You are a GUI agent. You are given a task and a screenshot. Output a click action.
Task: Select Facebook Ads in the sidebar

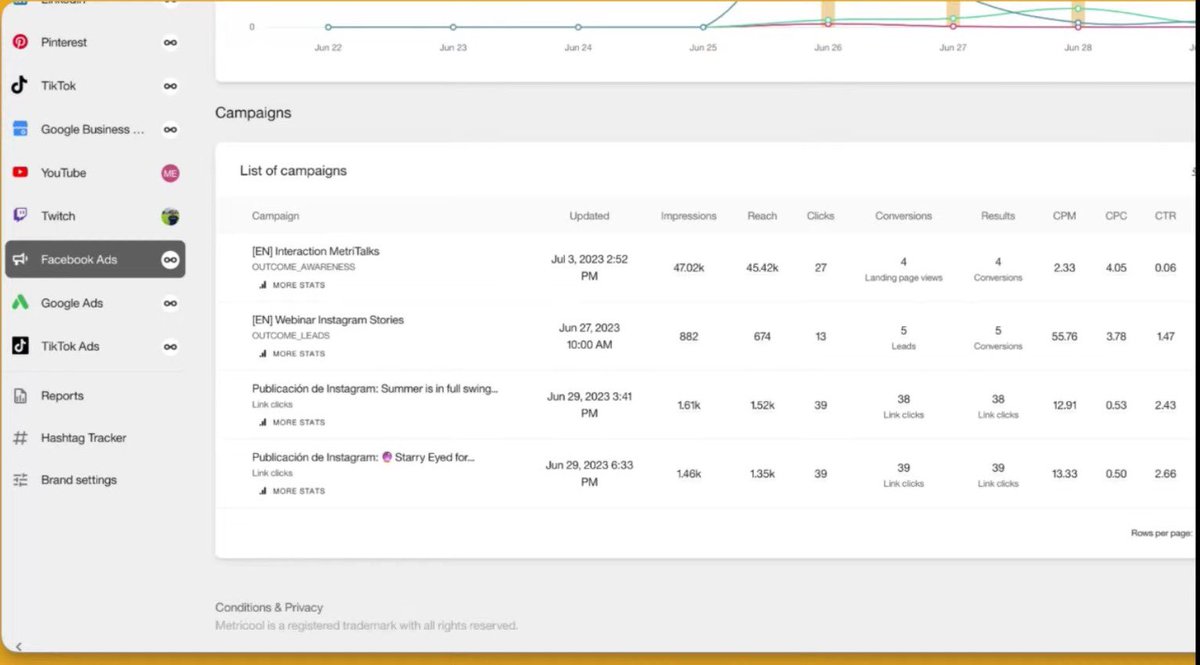pyautogui.click(x=95, y=260)
